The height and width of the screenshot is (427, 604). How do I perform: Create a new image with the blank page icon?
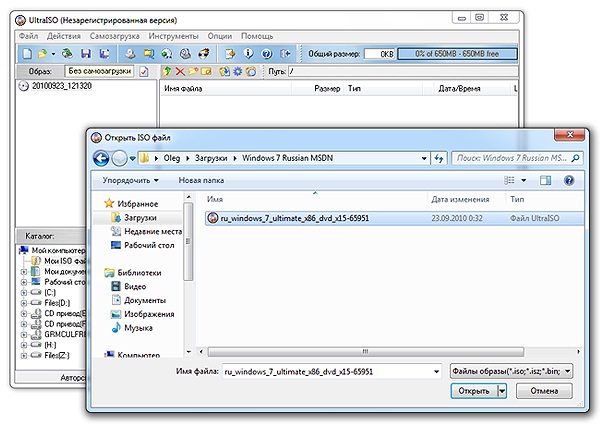27,54
